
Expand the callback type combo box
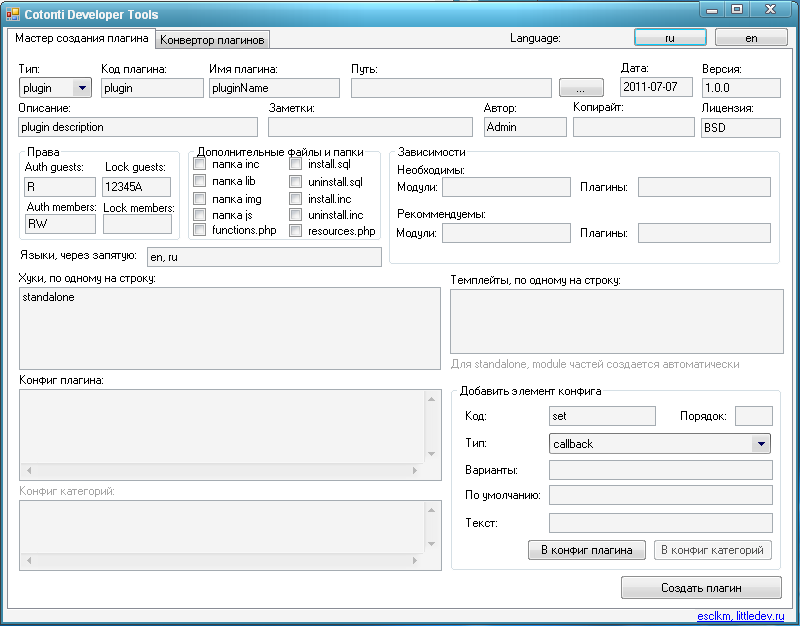(x=761, y=443)
